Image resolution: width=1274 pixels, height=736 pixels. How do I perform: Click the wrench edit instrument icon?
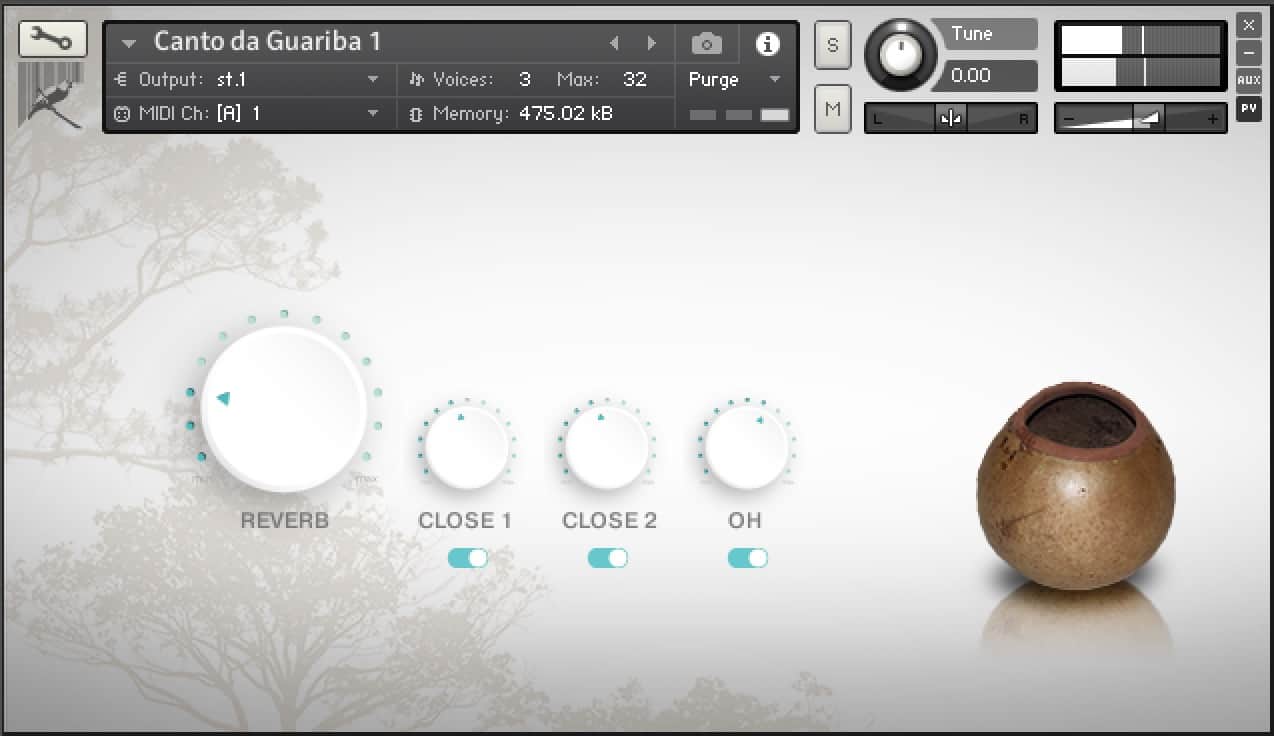(x=52, y=39)
